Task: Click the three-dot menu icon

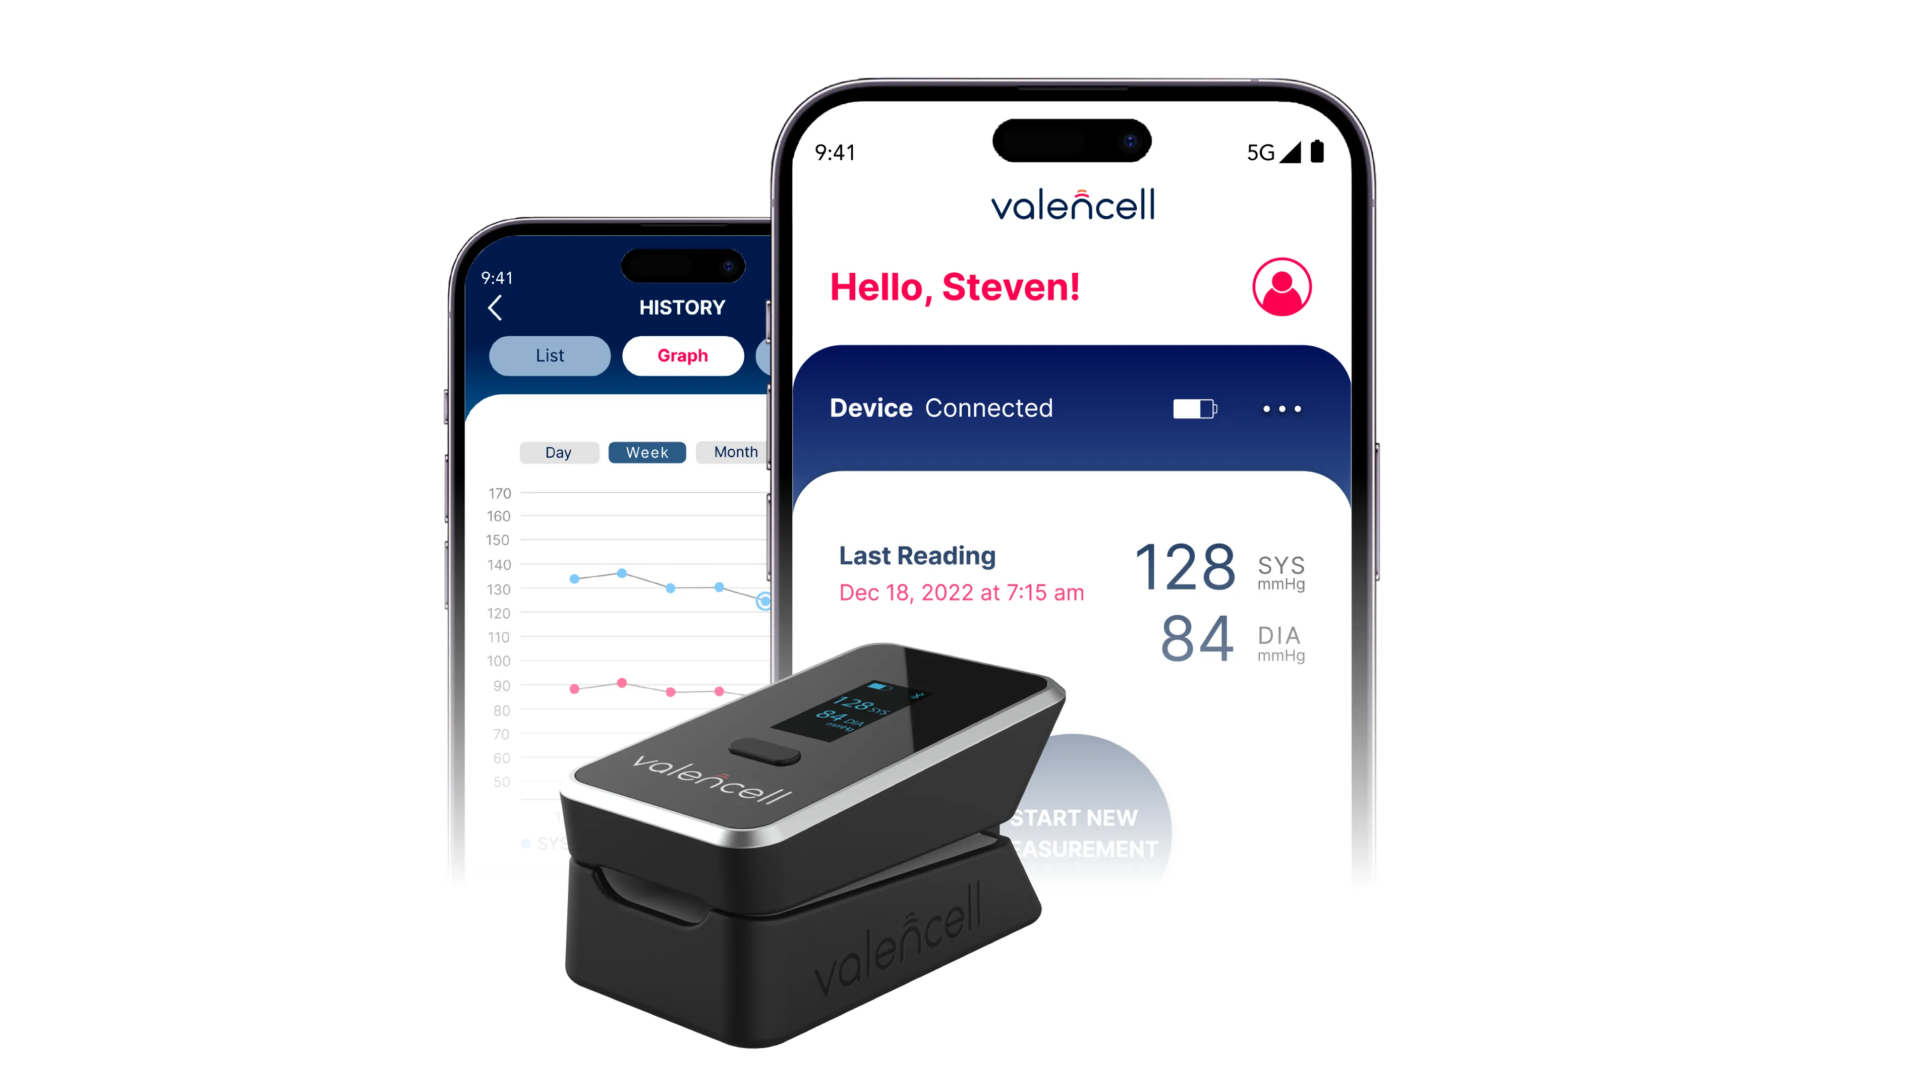Action: (x=1282, y=409)
